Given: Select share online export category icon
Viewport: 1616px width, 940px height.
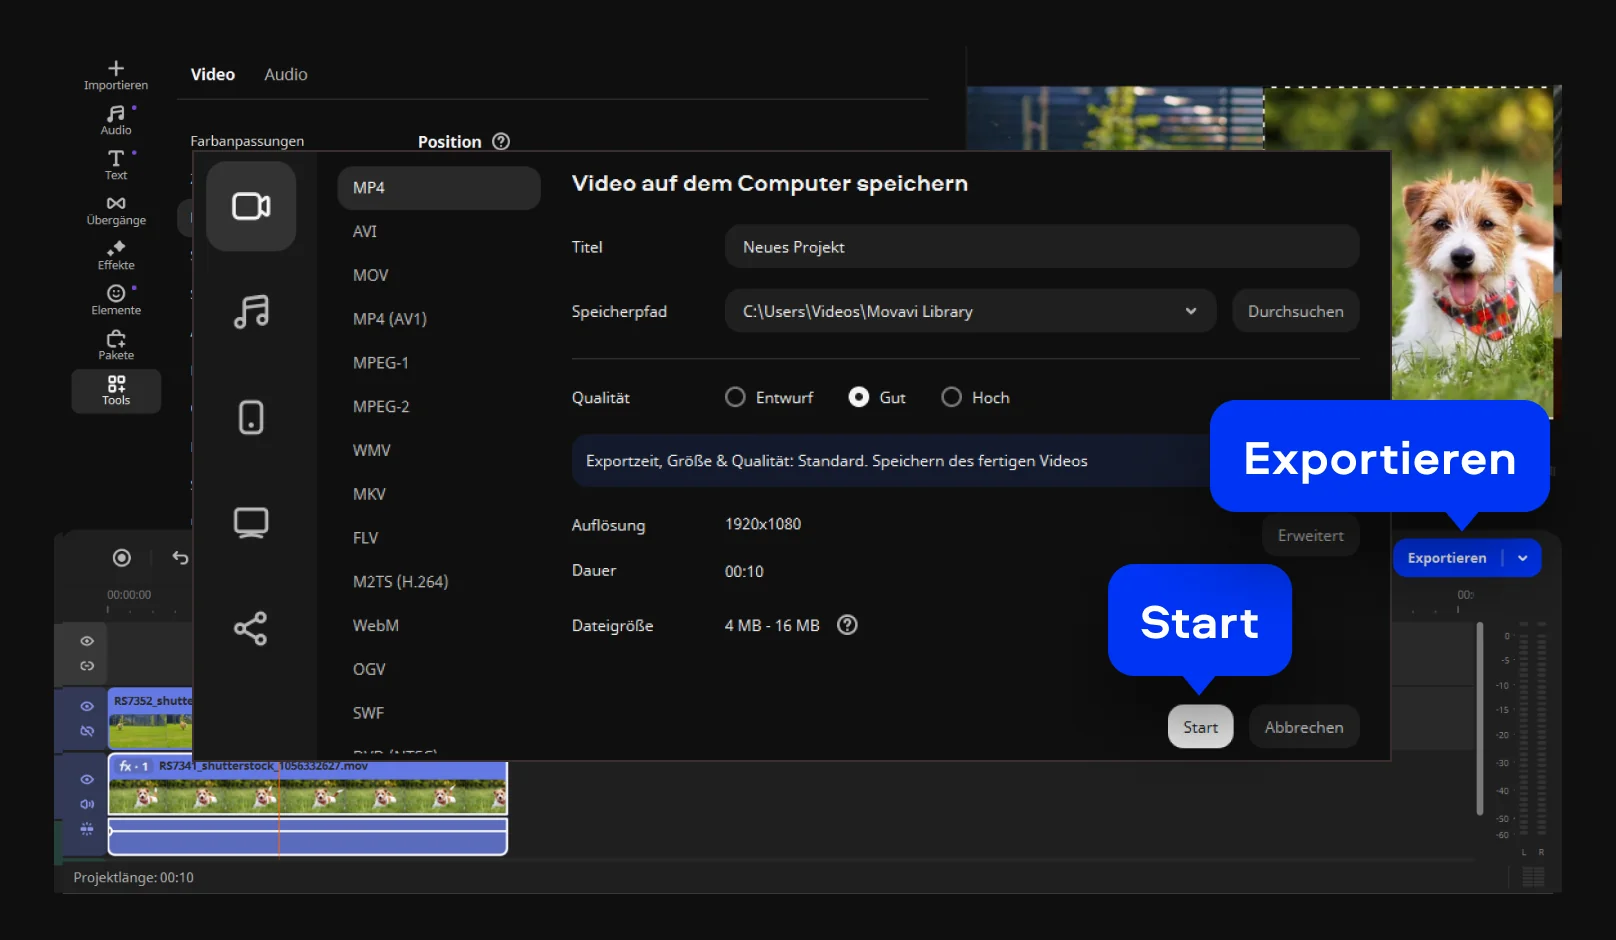Looking at the screenshot, I should click(x=251, y=628).
